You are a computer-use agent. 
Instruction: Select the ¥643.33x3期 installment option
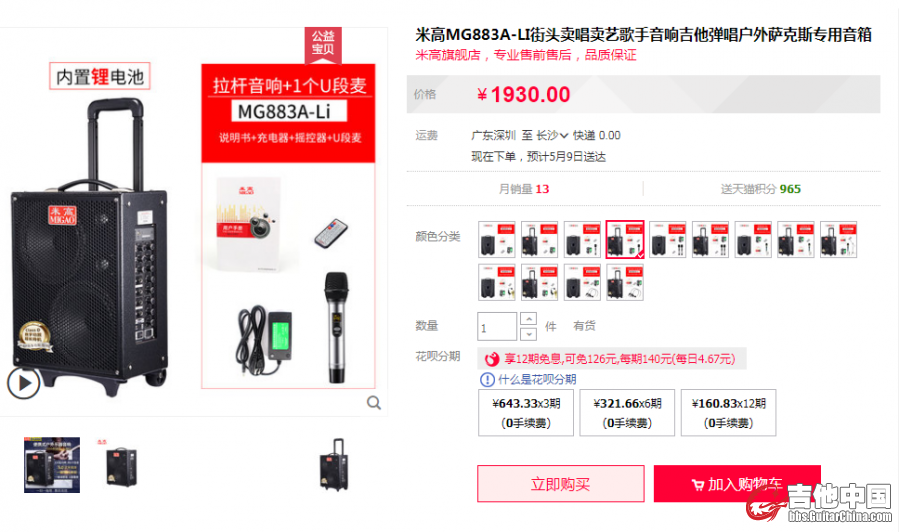tap(526, 413)
